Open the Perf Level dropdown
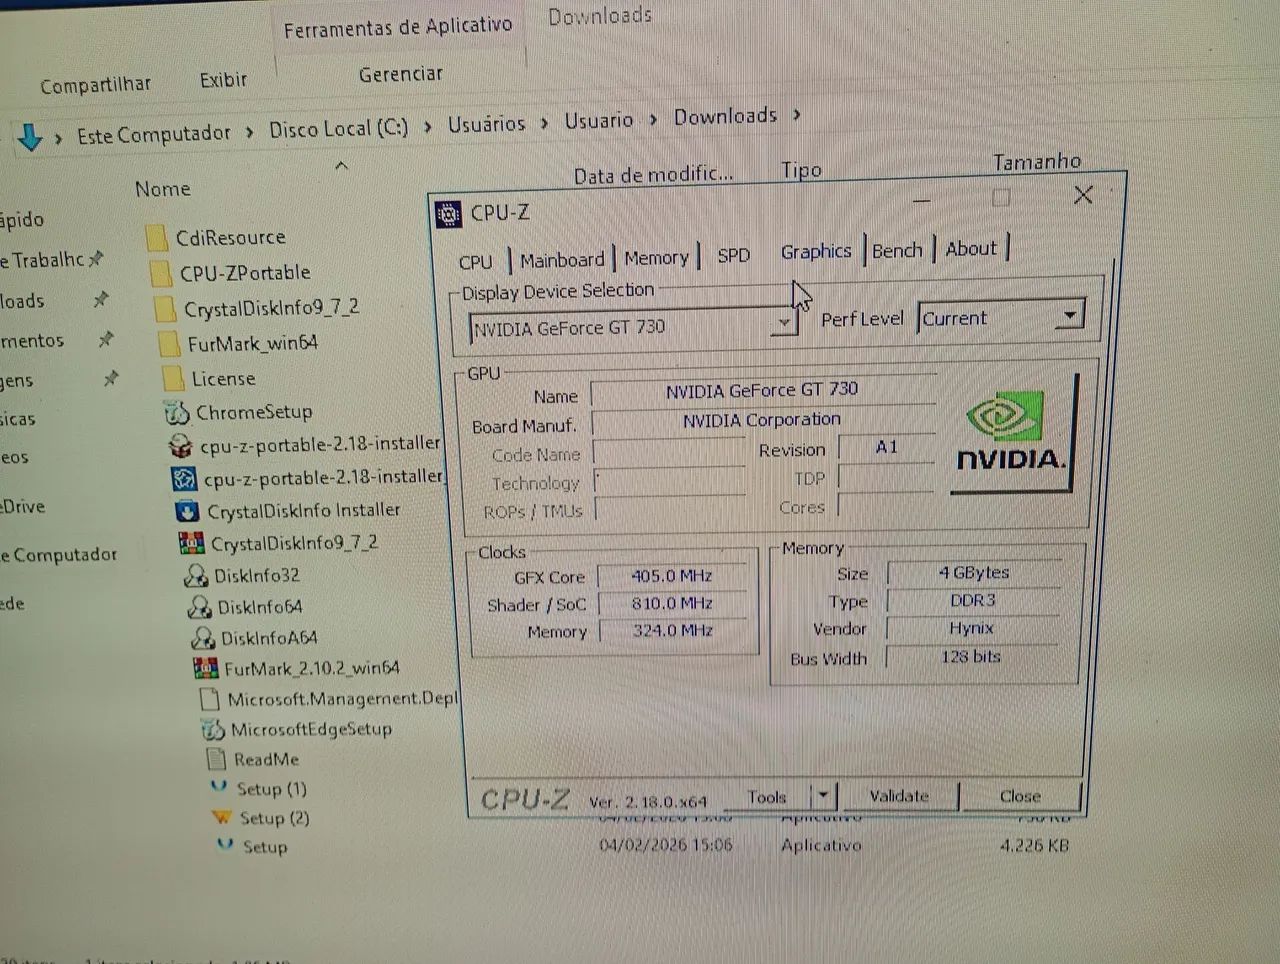1280x964 pixels. [1068, 316]
